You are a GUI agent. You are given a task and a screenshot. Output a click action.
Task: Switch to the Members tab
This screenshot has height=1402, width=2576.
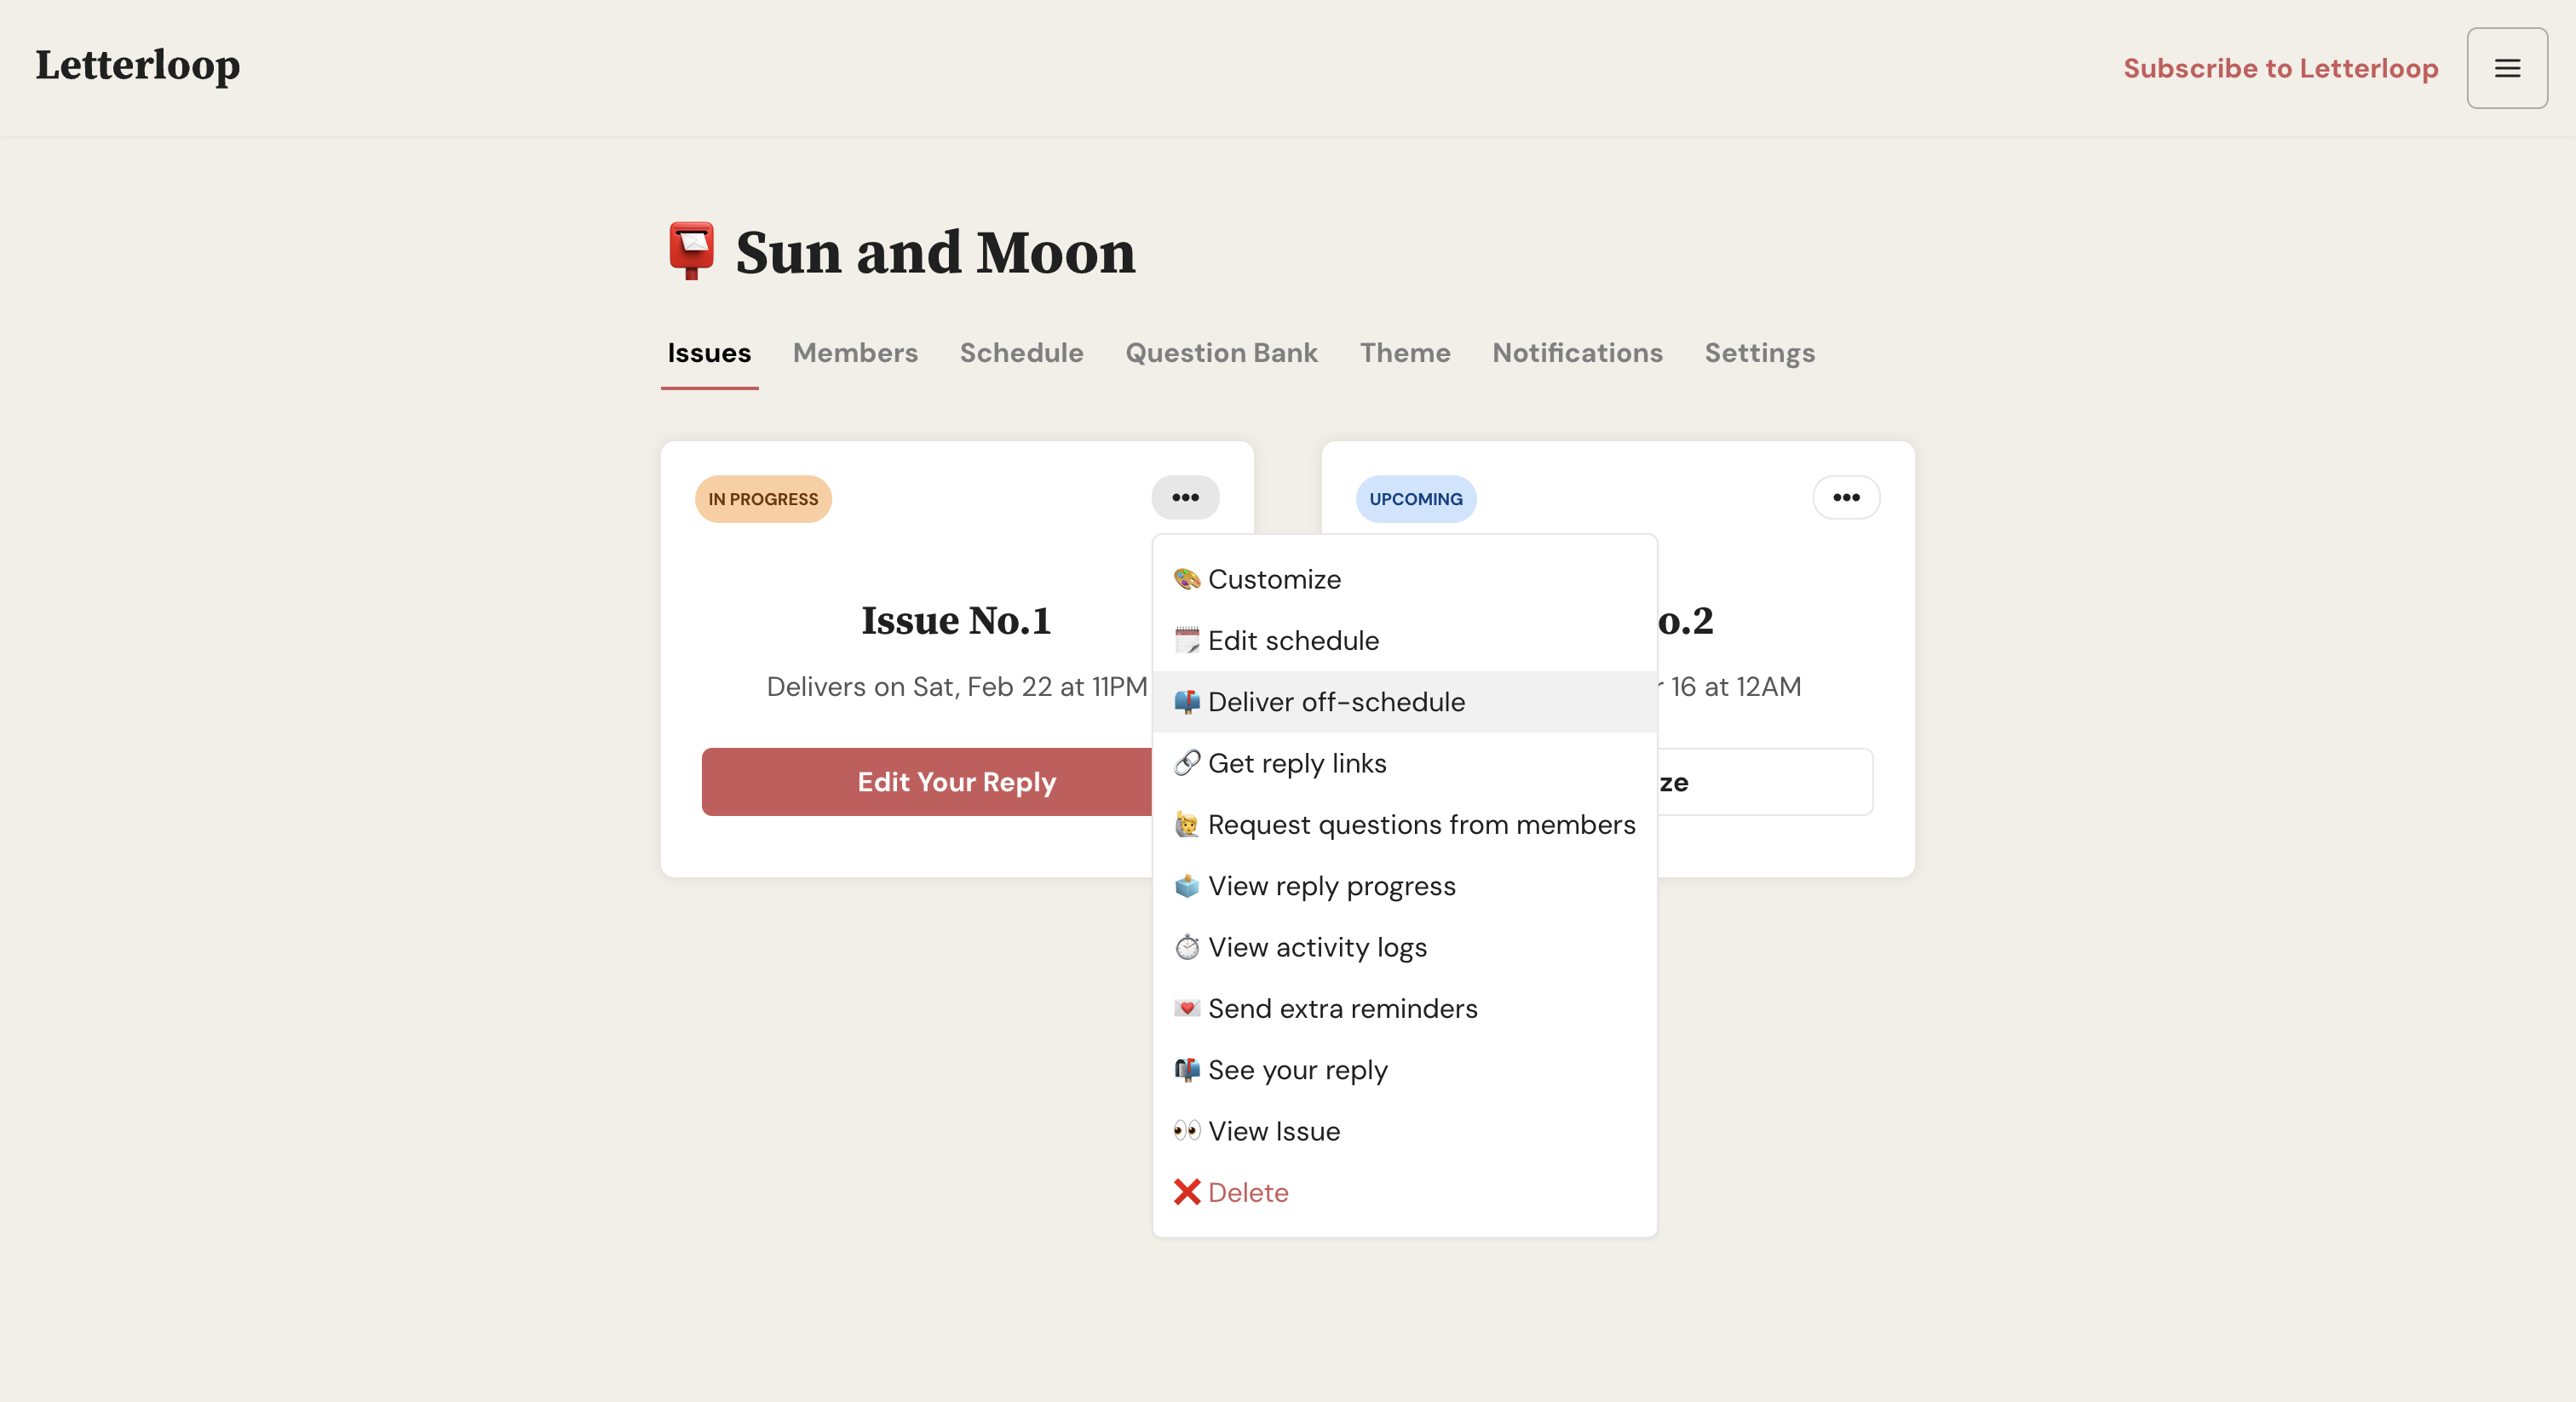pyautogui.click(x=854, y=353)
